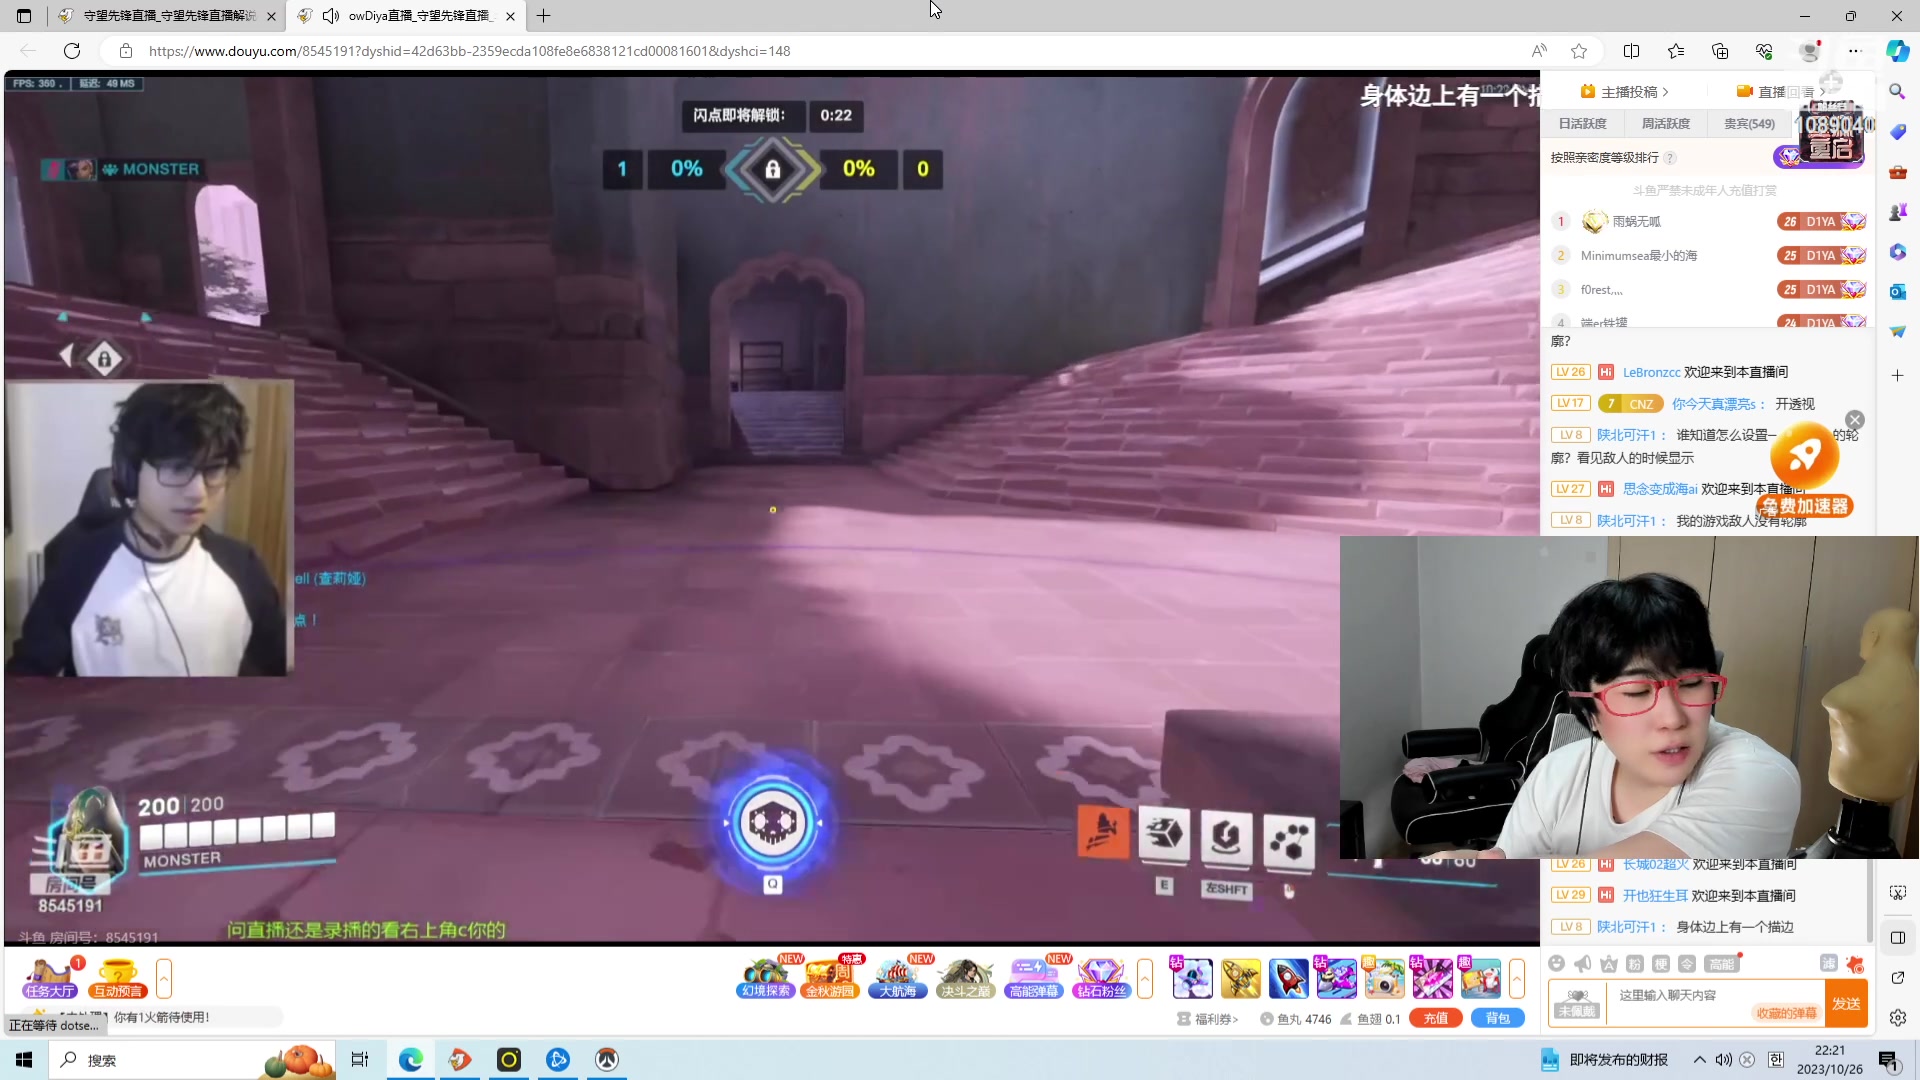The height and width of the screenshot is (1080, 1920).
Task: Open the red splash effect icon
Action: (1856, 963)
